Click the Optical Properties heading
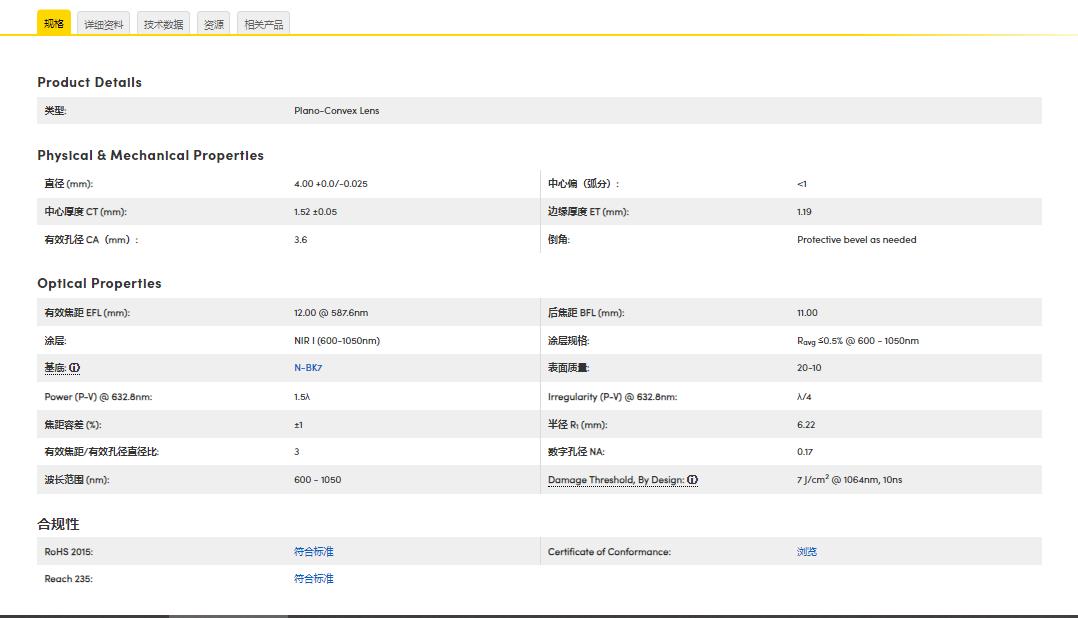This screenshot has height=618, width=1078. [99, 283]
